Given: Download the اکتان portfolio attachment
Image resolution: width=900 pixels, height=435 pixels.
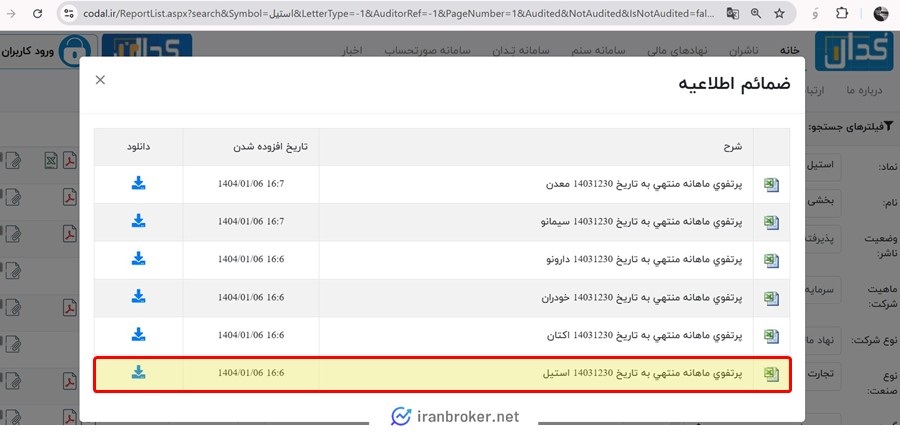Looking at the screenshot, I should 138,335.
